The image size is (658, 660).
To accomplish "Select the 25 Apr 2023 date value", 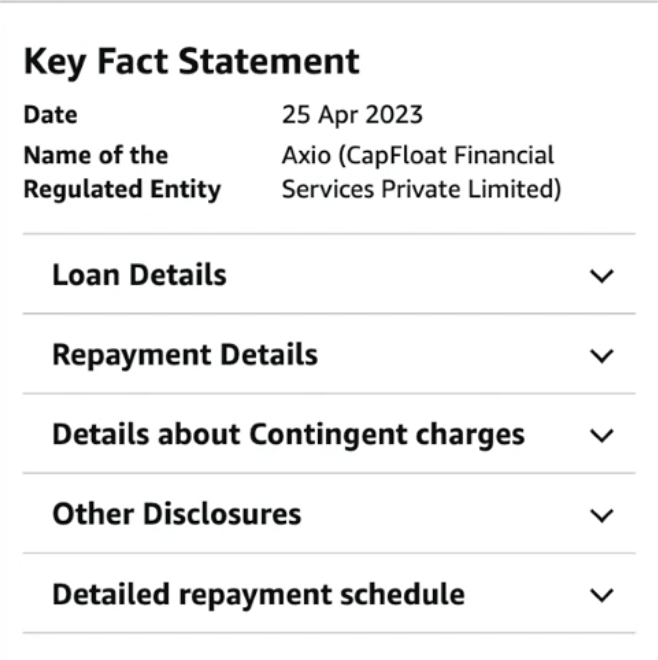I will 352,114.
